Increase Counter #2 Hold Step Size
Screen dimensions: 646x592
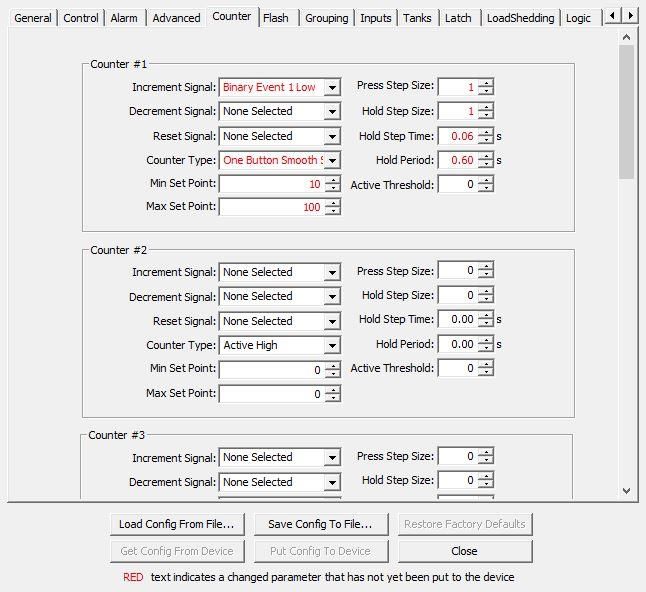pyautogui.click(x=486, y=291)
